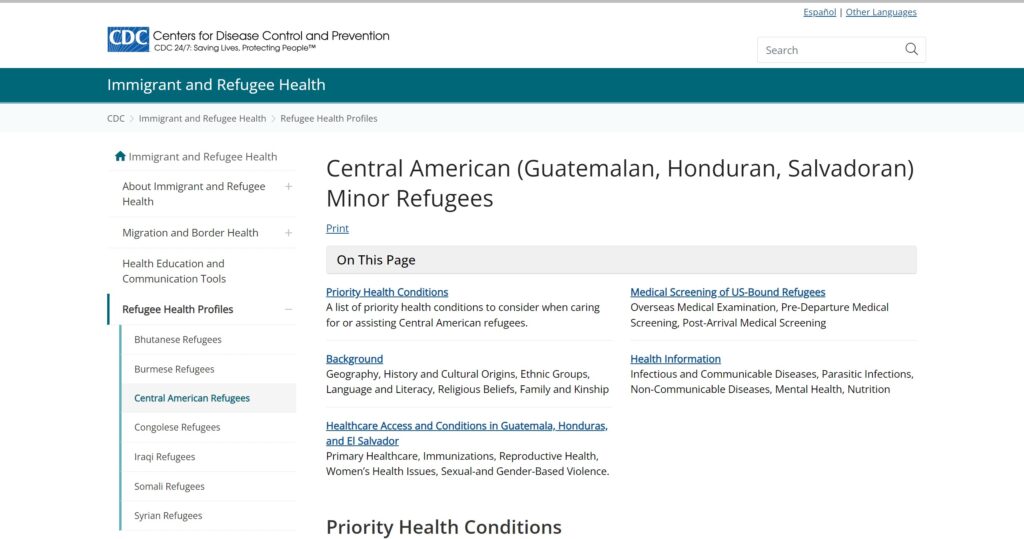This screenshot has height=539, width=1024.
Task: Click the Print link
Action: click(x=337, y=228)
